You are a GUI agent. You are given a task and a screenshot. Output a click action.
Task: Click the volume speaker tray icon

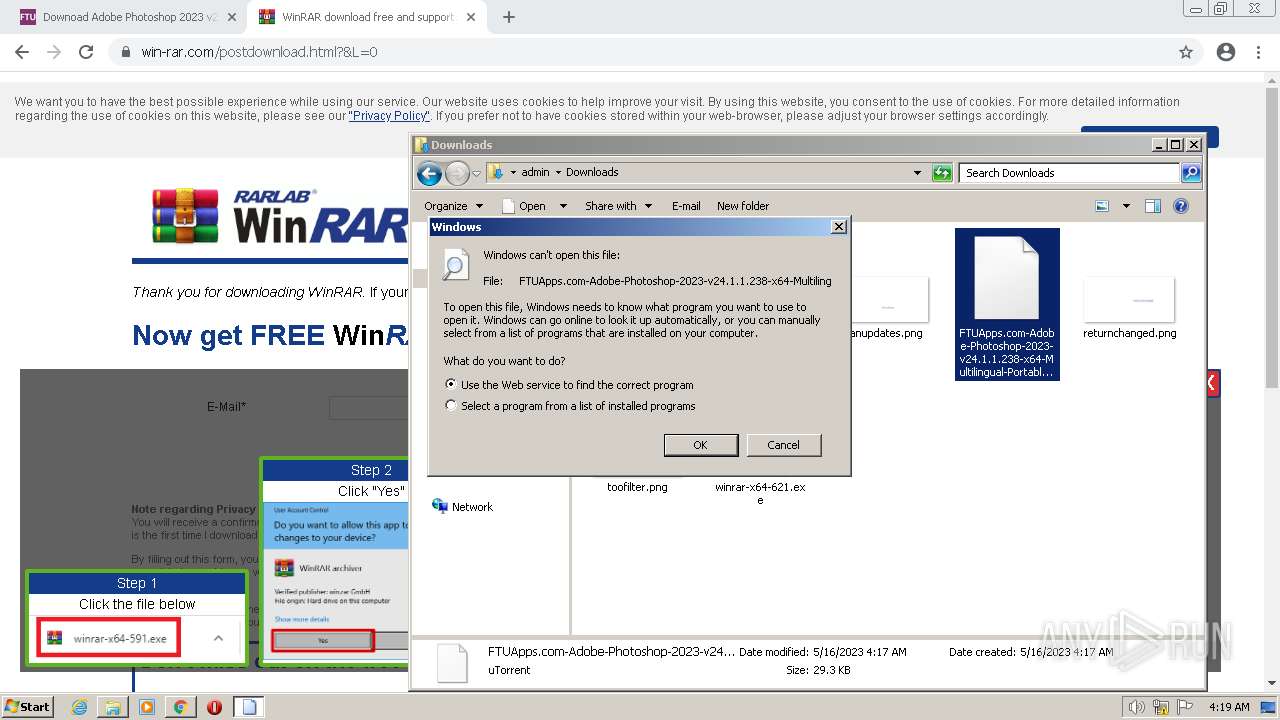tap(1136, 707)
